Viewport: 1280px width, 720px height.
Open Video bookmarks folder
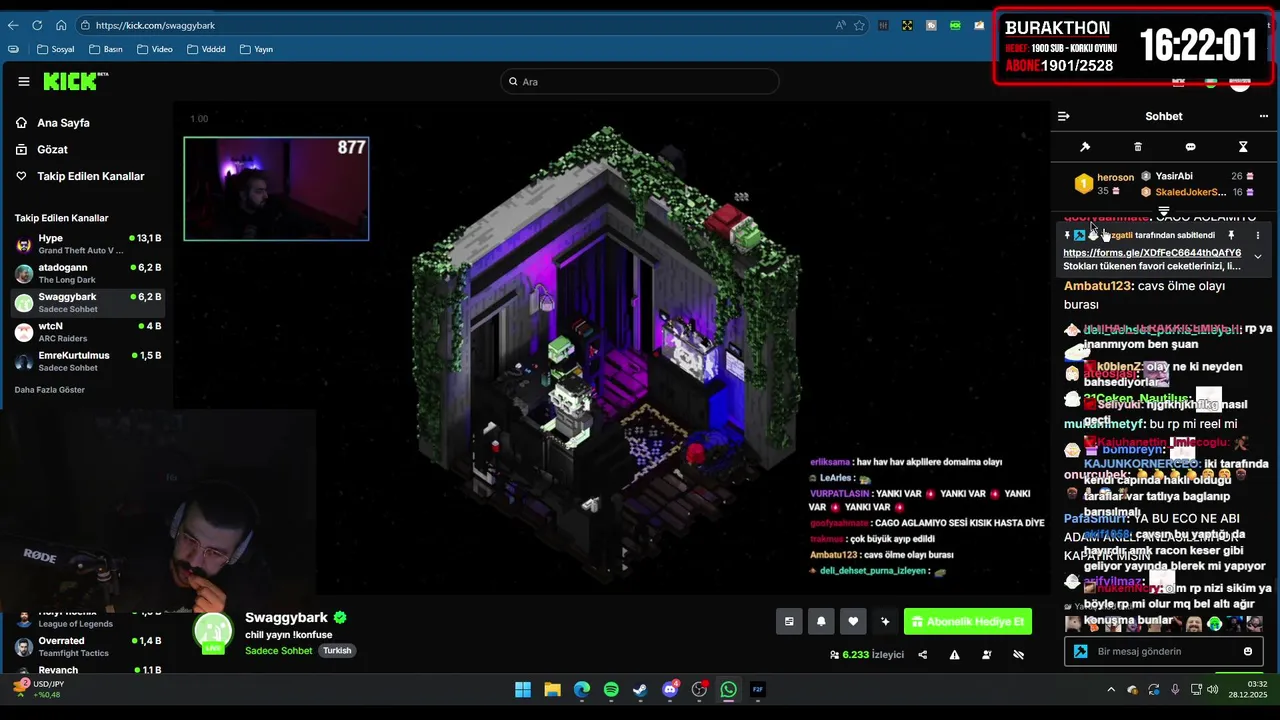(x=155, y=49)
